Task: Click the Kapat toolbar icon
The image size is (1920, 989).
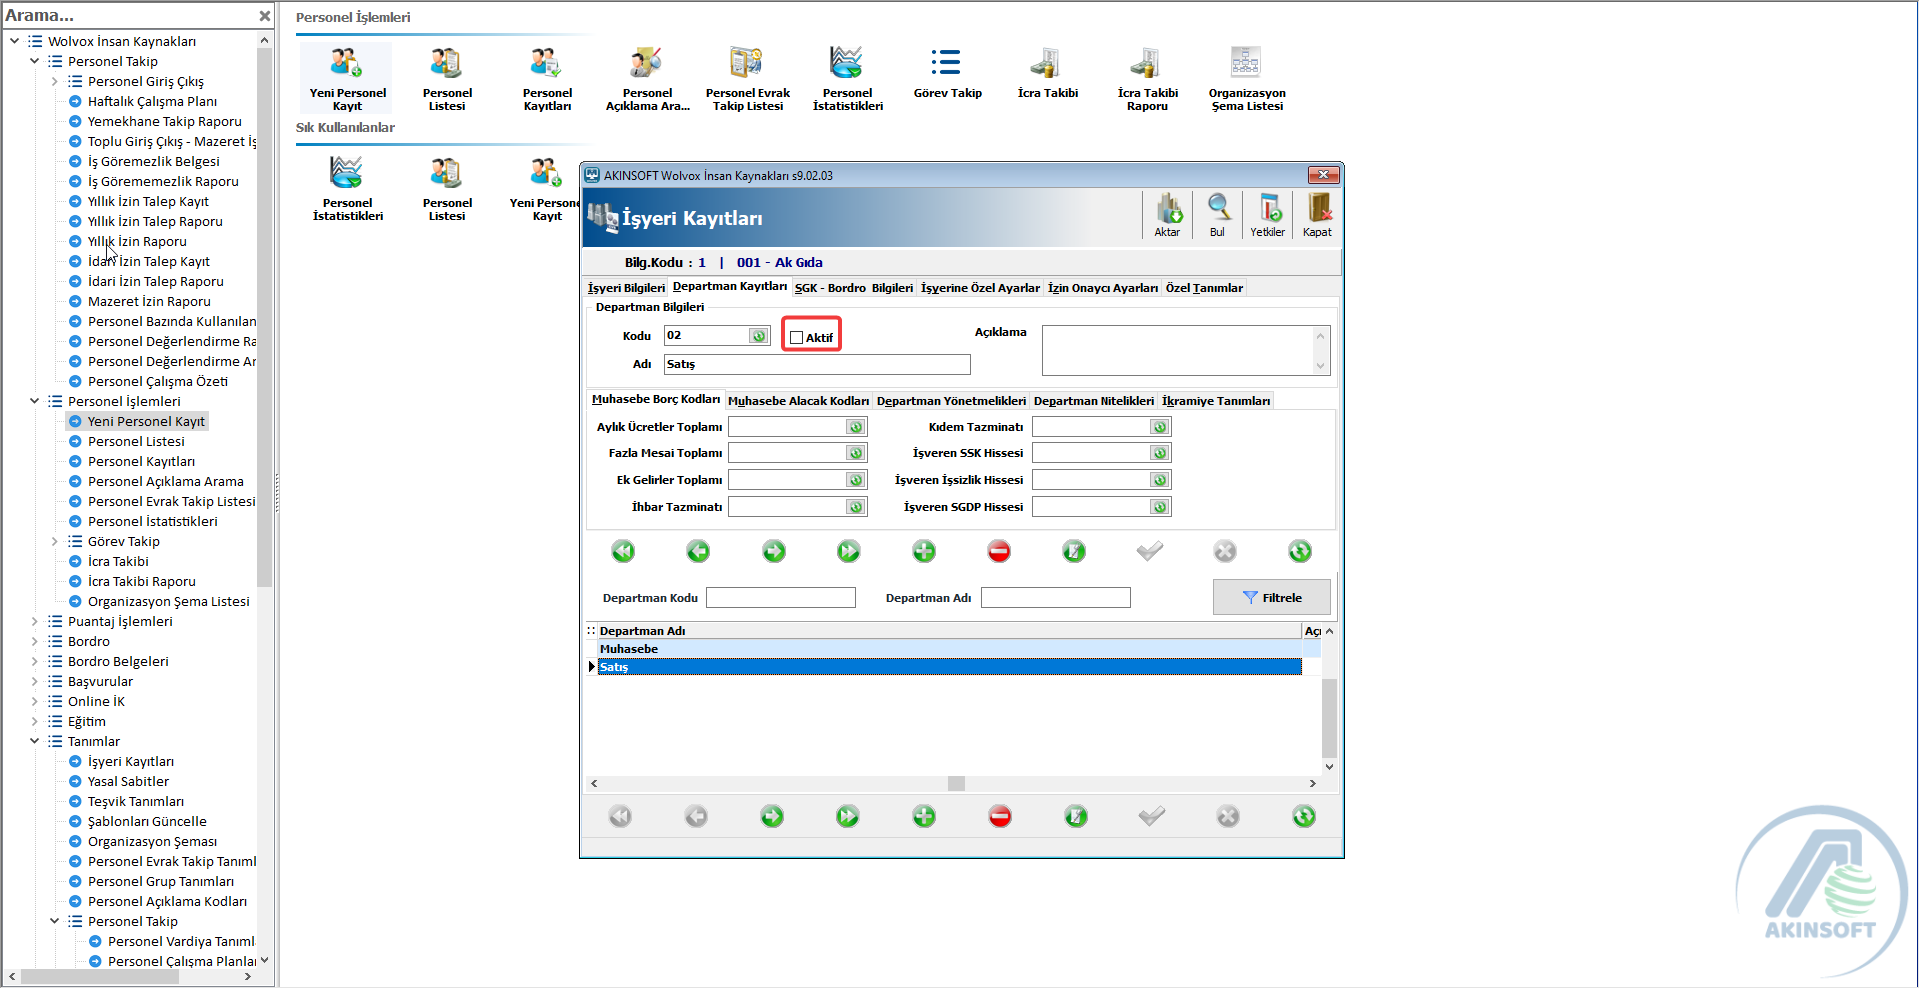Action: click(1317, 215)
